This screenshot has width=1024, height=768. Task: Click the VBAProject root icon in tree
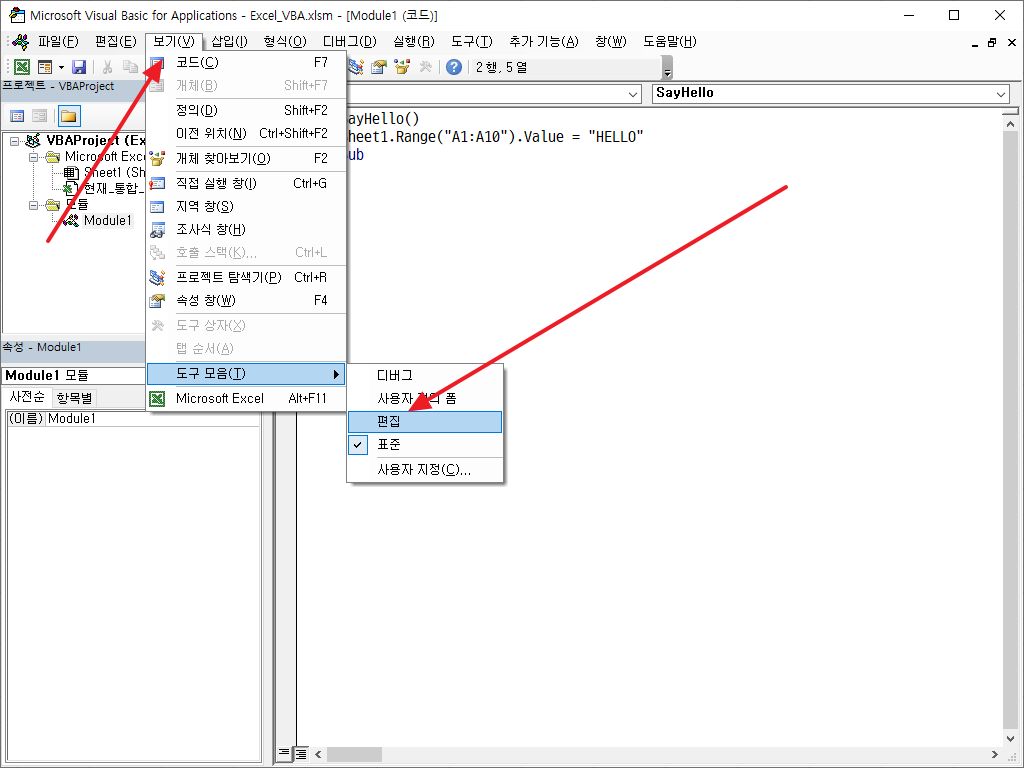click(x=33, y=140)
